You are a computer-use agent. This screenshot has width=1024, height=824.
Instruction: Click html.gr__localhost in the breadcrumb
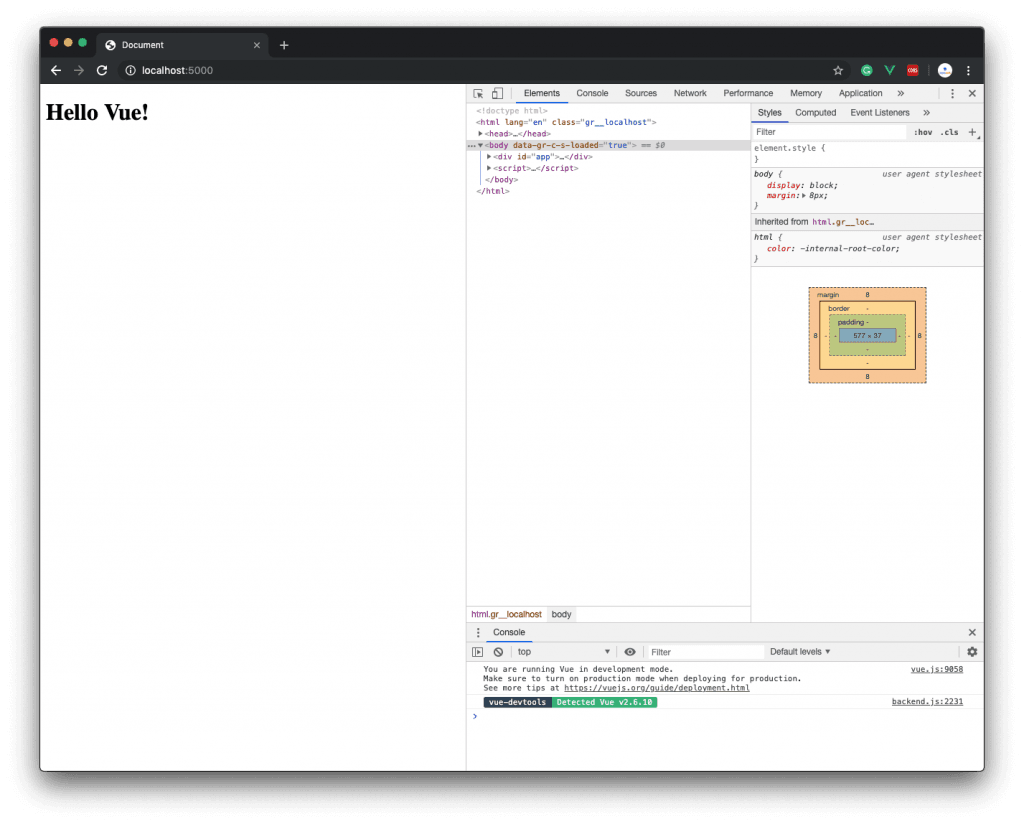coord(506,614)
